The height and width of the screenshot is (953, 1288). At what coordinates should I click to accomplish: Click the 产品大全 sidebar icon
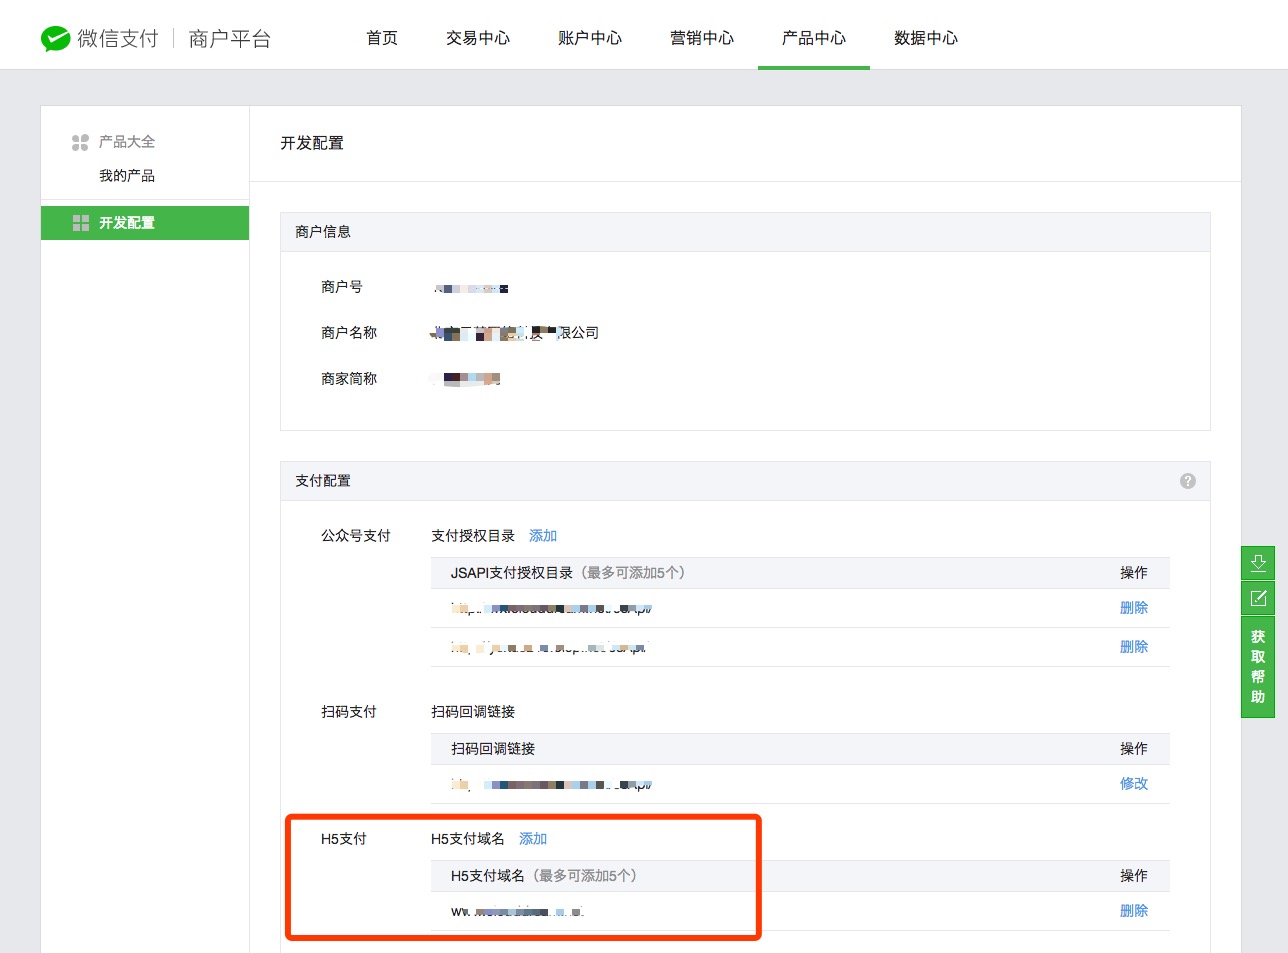80,142
